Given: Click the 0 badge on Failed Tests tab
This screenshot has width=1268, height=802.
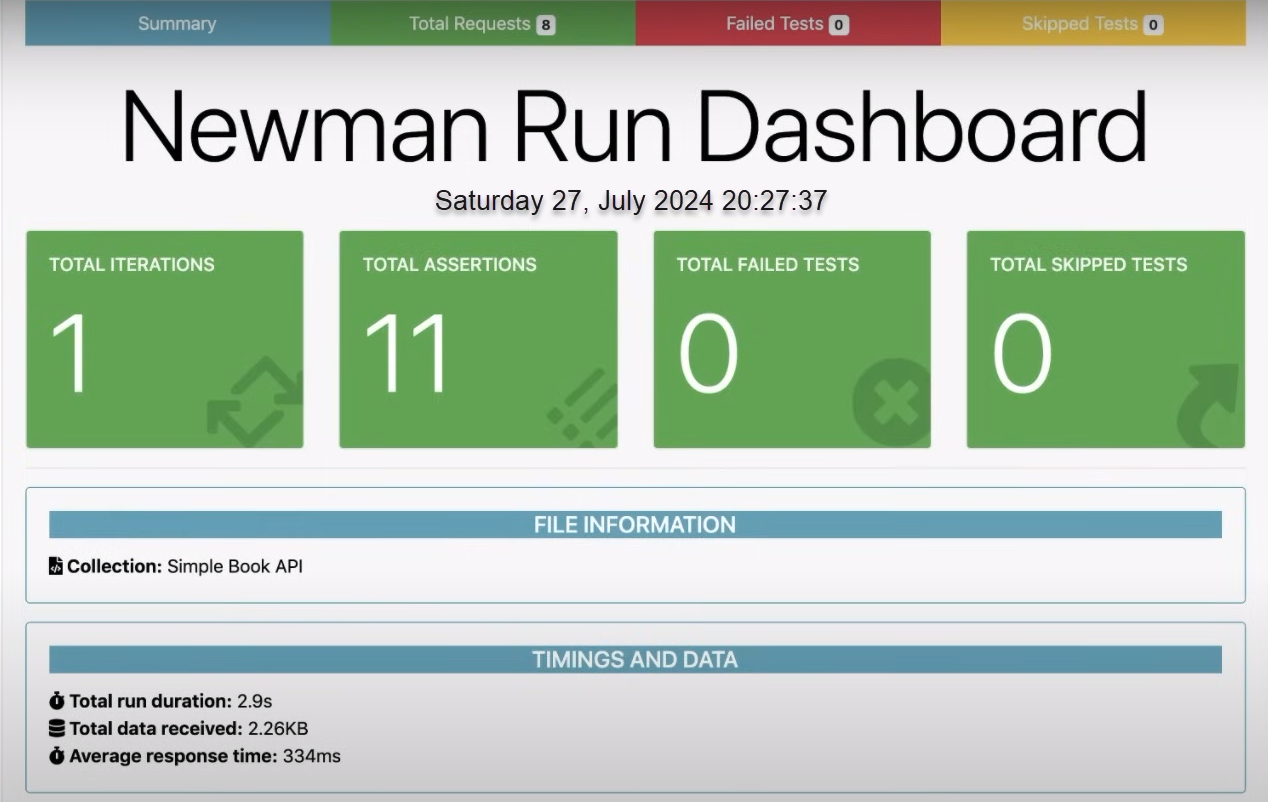Looking at the screenshot, I should (x=838, y=23).
